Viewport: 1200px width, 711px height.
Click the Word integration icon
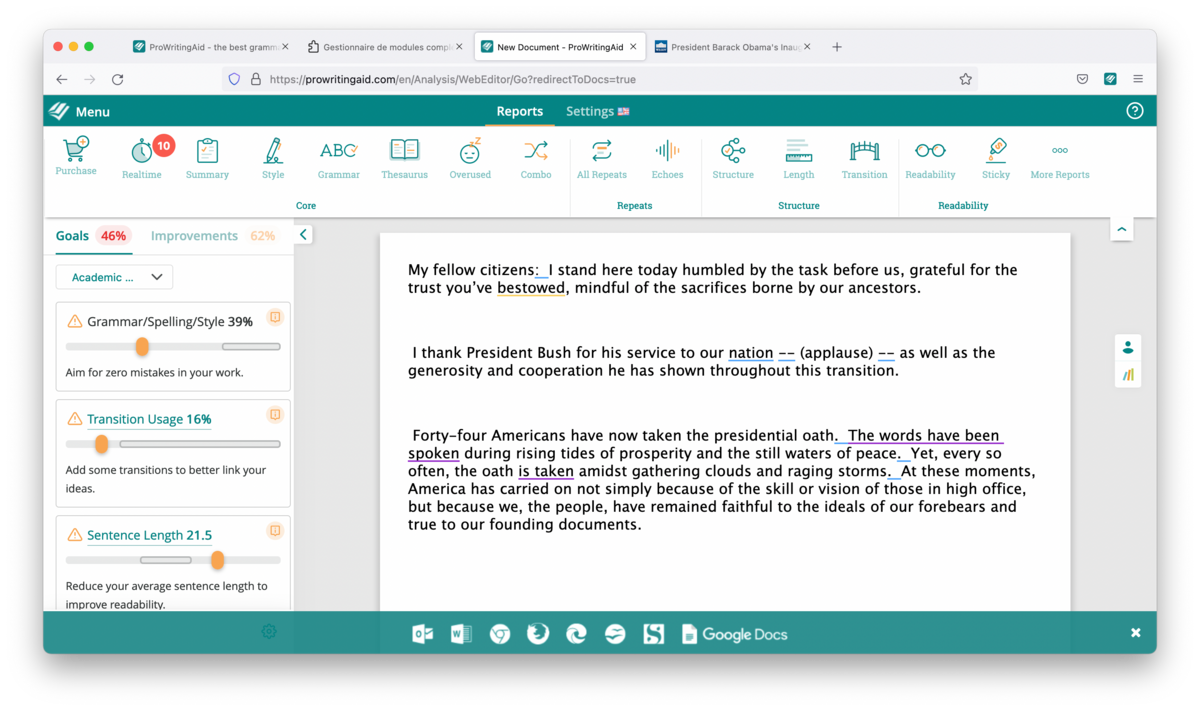click(461, 634)
